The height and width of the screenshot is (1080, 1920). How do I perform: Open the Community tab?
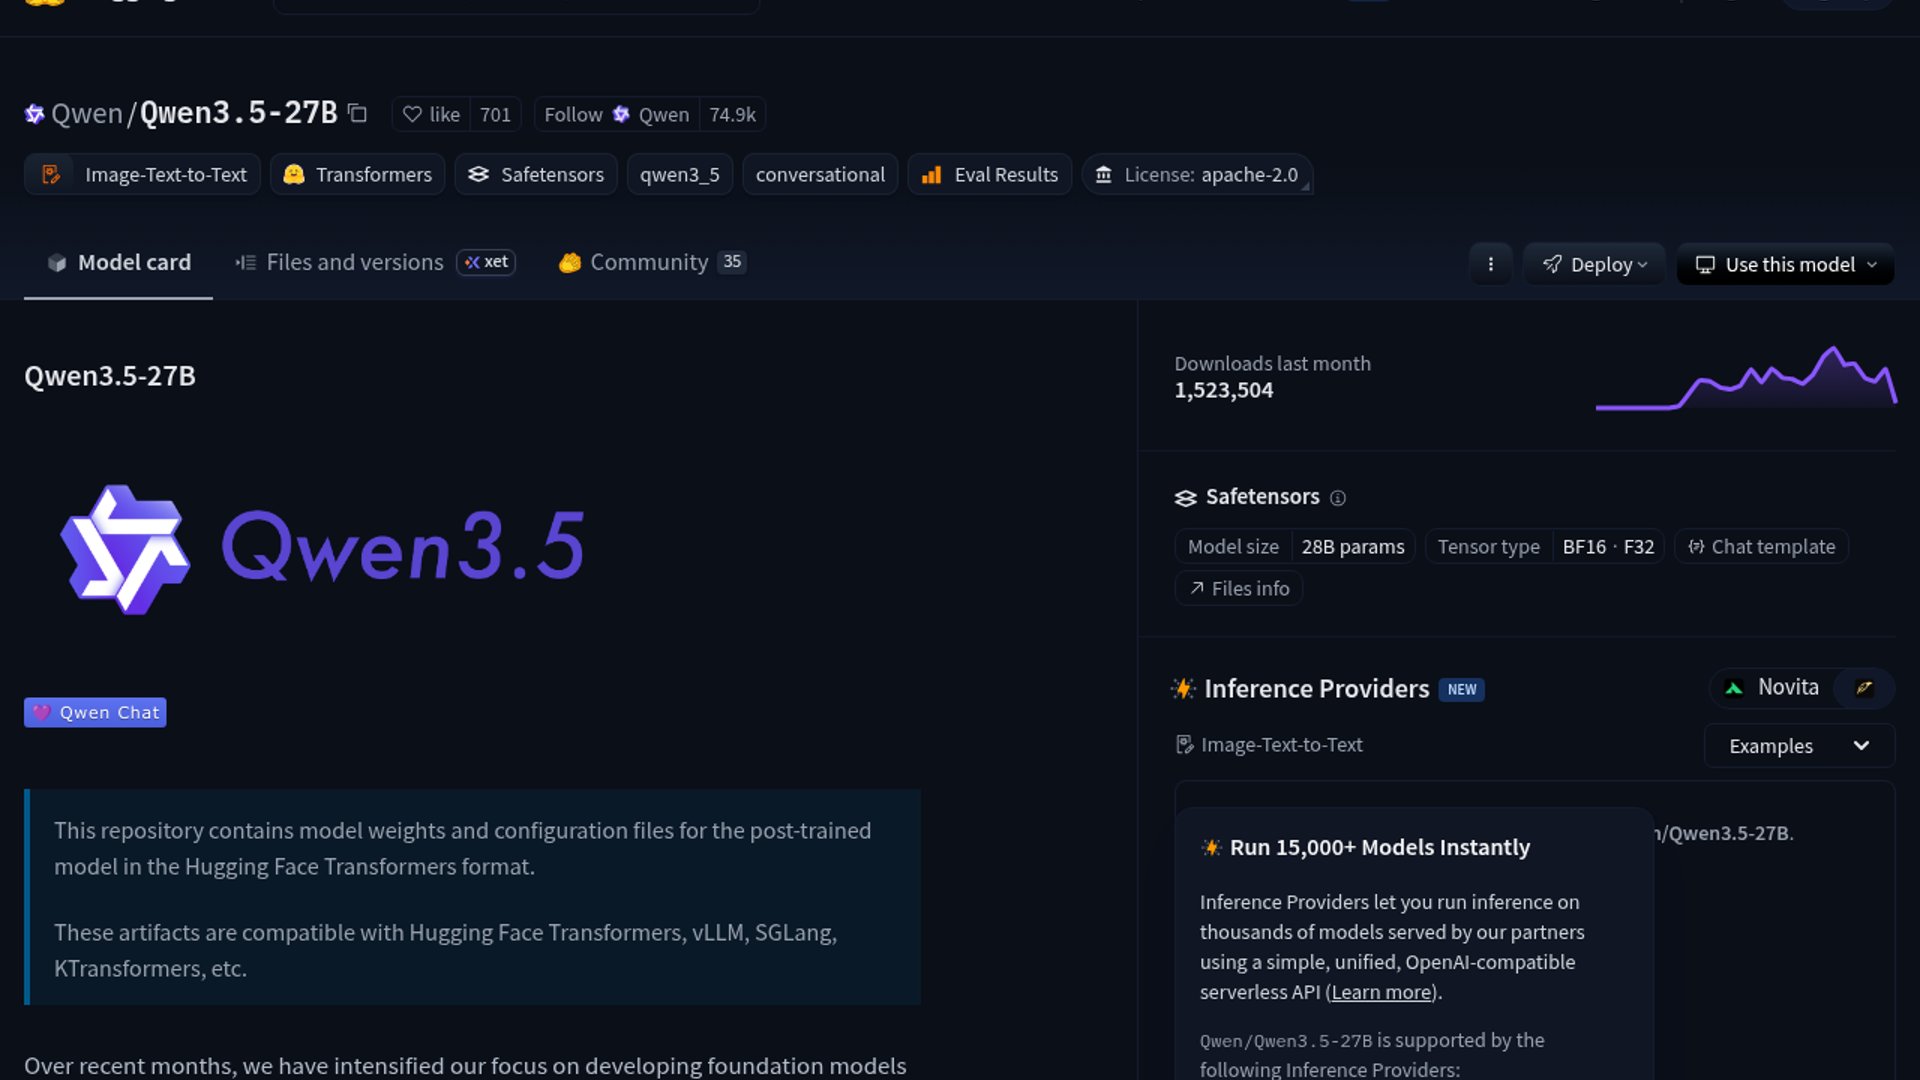(648, 262)
